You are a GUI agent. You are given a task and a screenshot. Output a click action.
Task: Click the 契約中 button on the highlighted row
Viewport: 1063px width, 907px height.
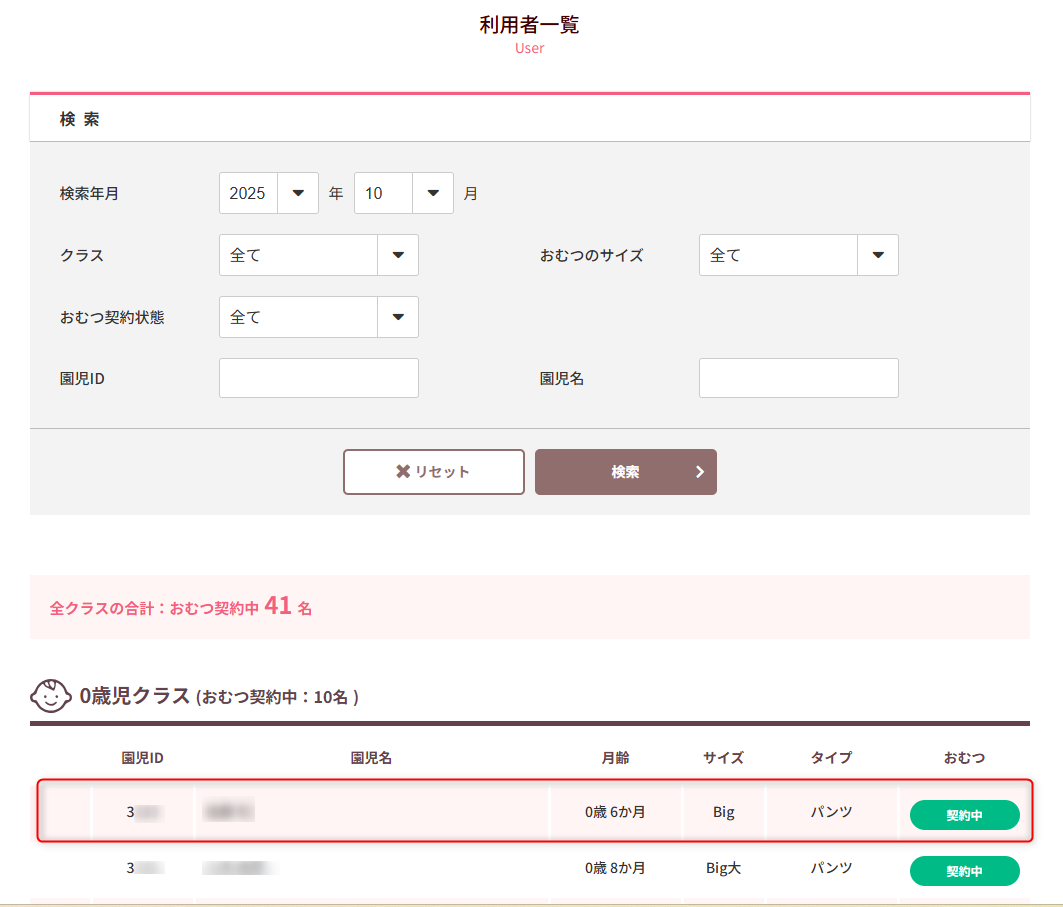coord(964,815)
